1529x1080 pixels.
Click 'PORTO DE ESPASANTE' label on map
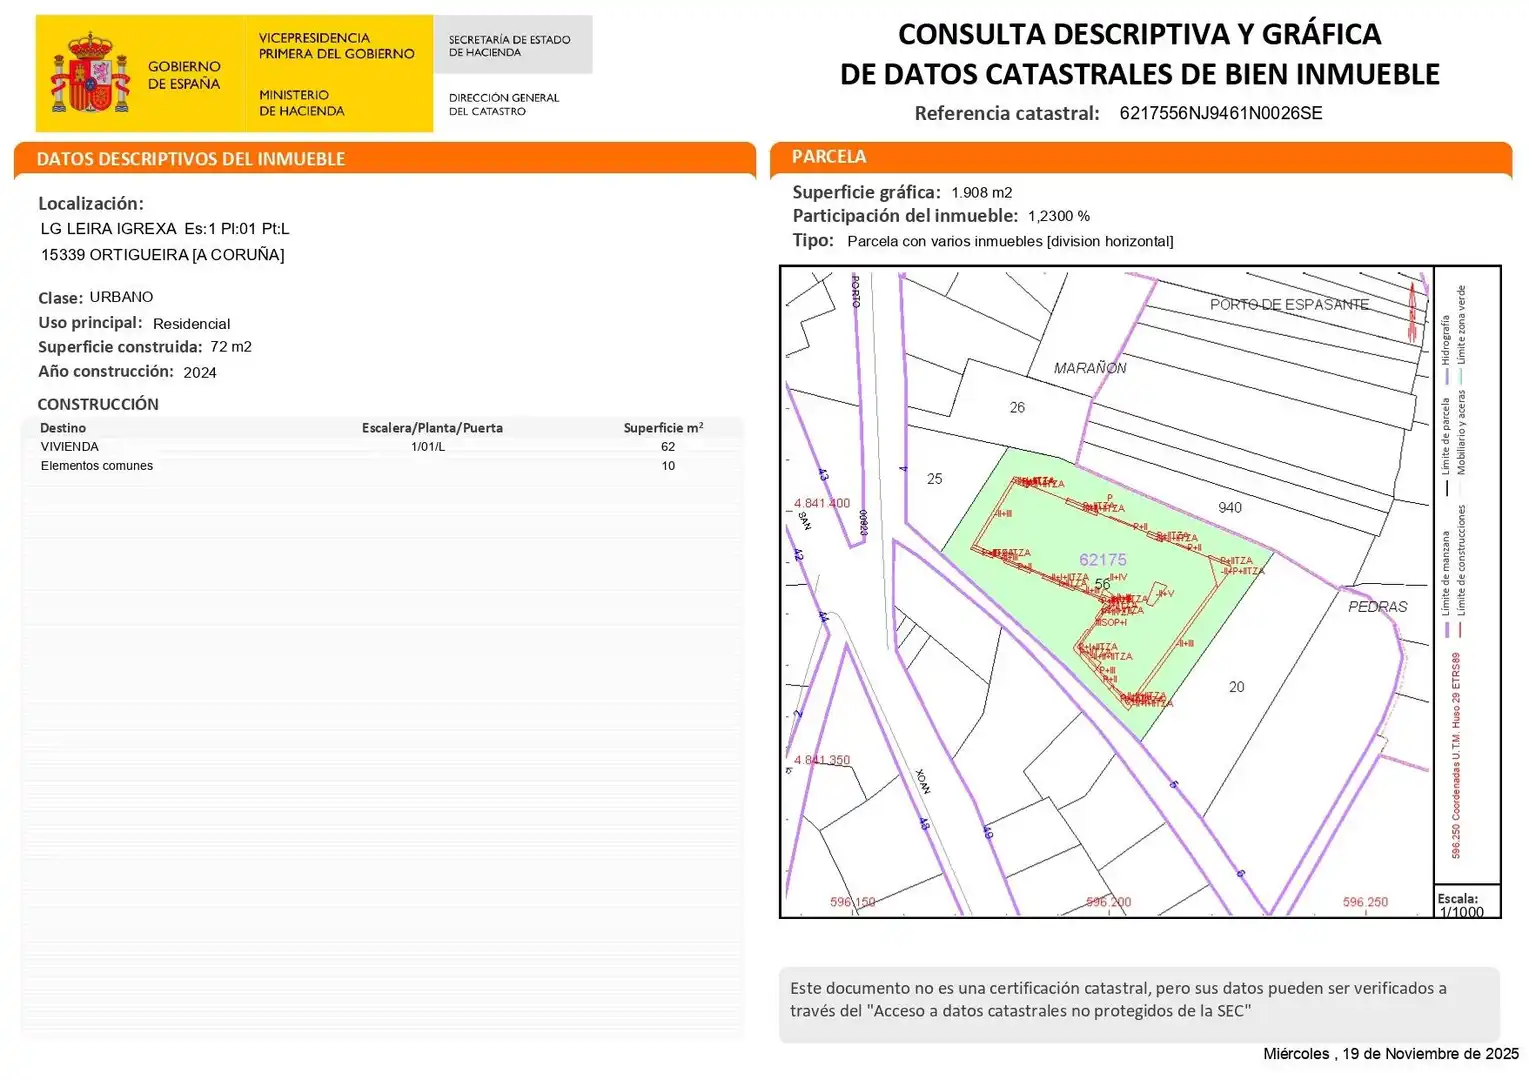click(1289, 304)
